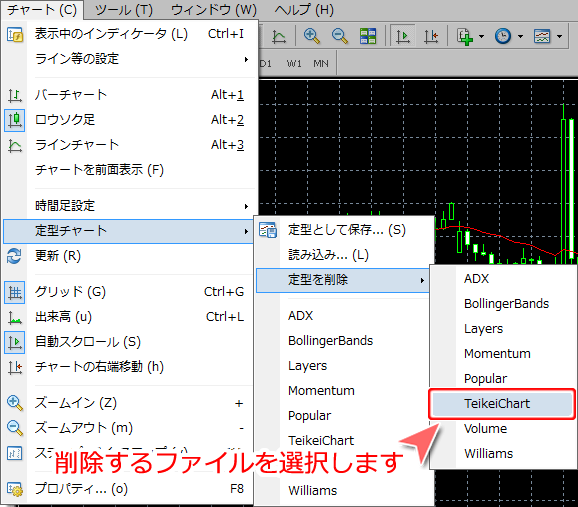
Task: Open the ヘルプ (H) menu
Action: (x=304, y=10)
